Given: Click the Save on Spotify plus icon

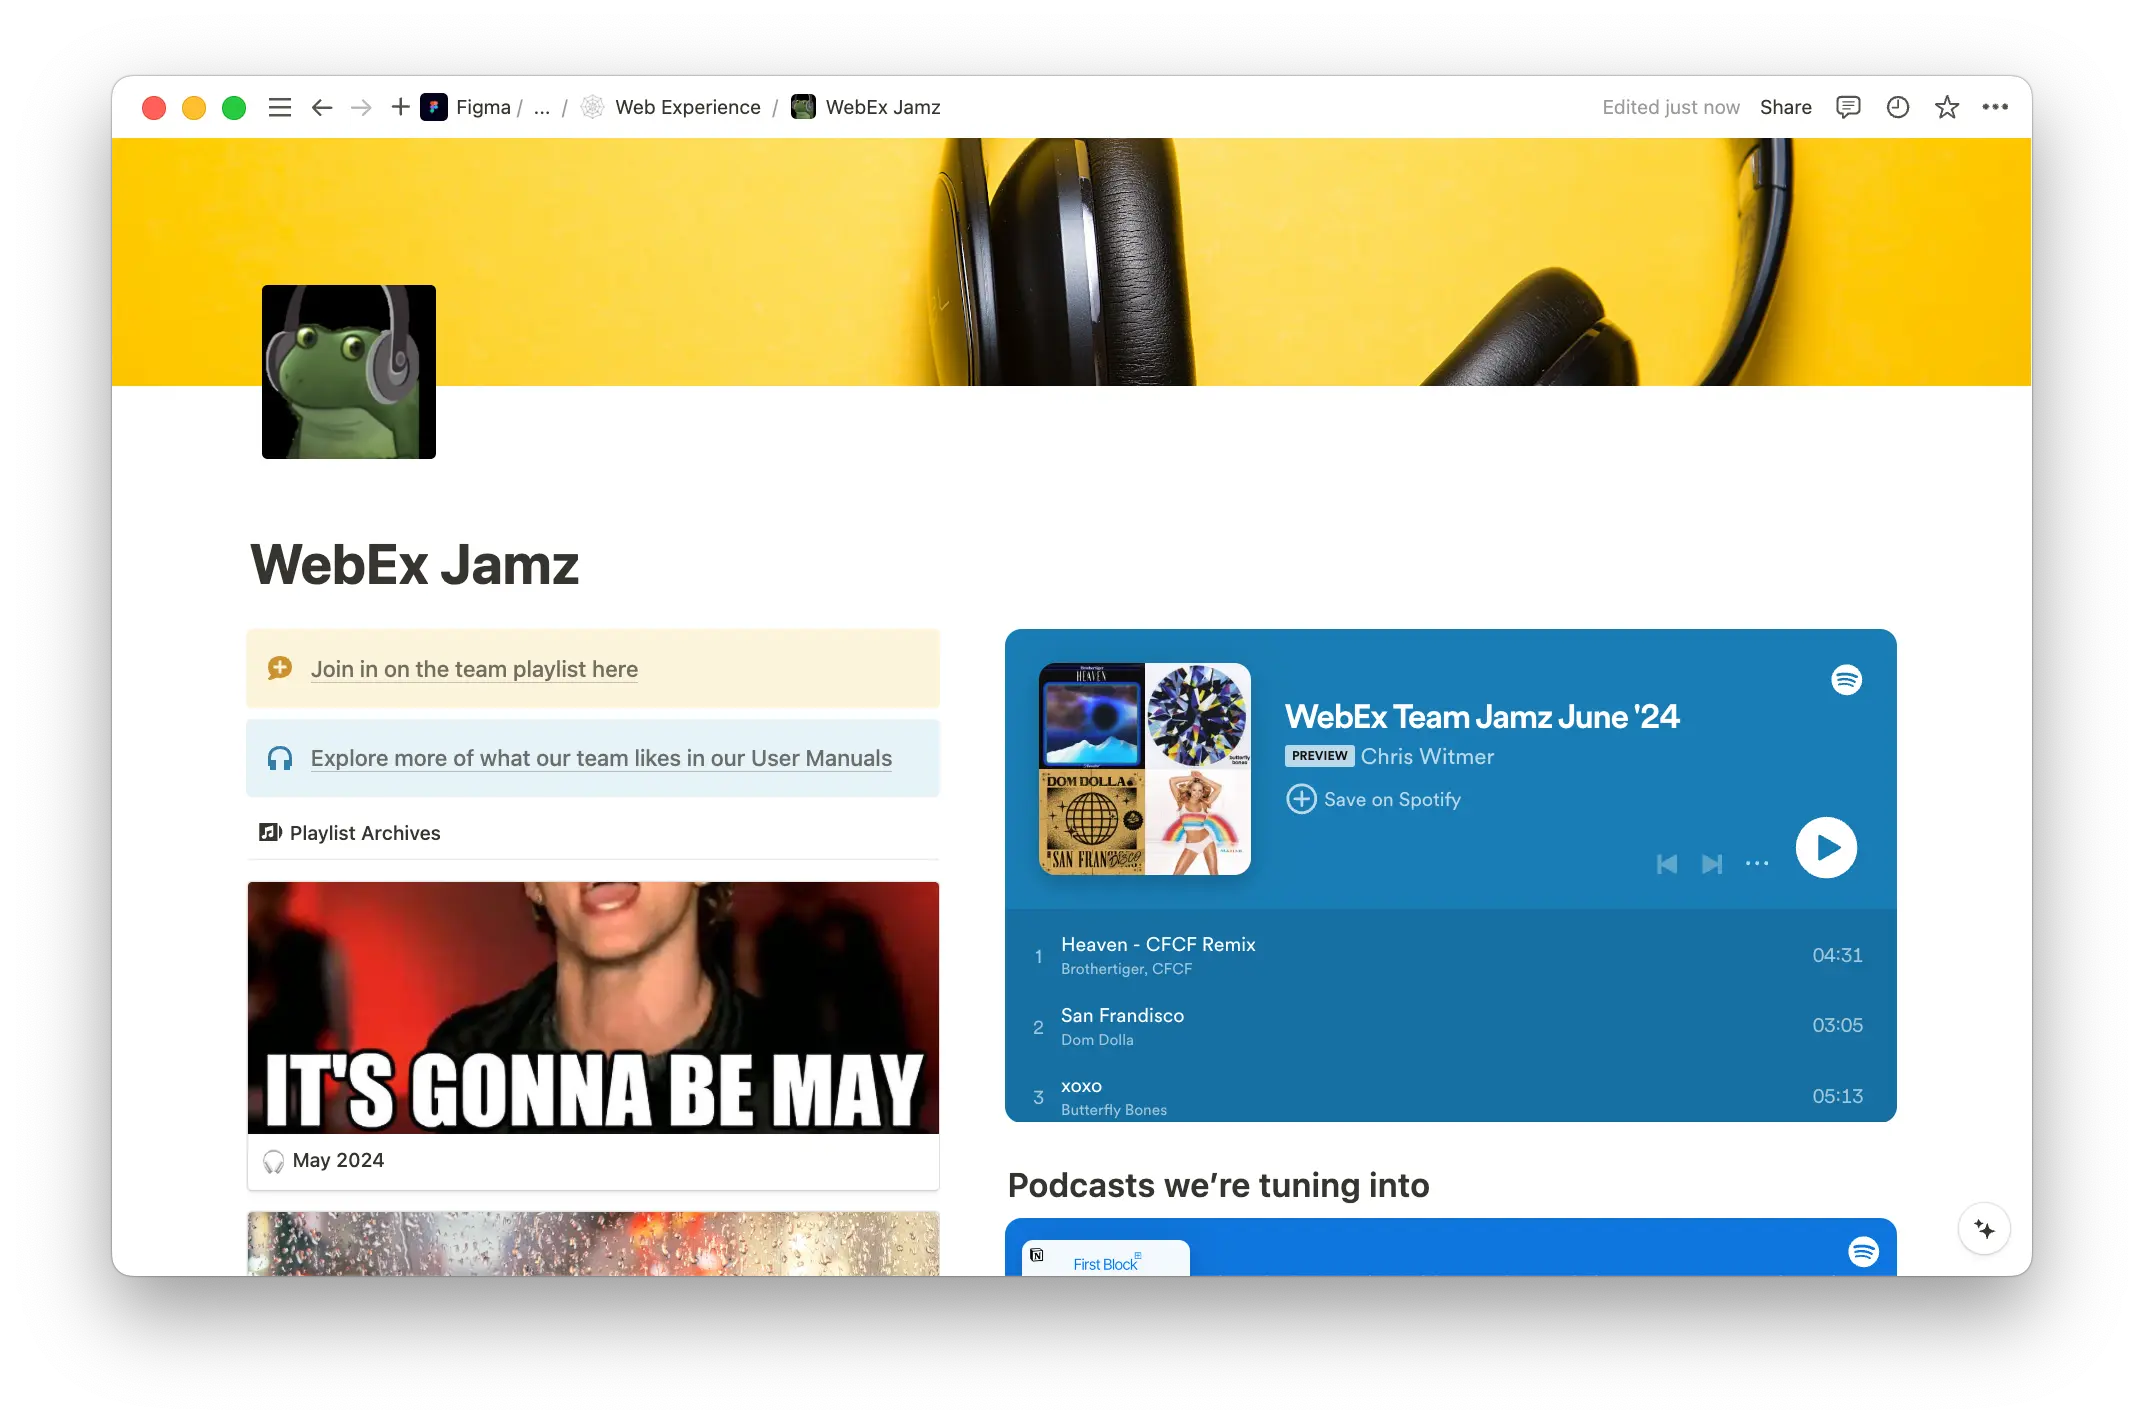Looking at the screenshot, I should click(x=1301, y=799).
